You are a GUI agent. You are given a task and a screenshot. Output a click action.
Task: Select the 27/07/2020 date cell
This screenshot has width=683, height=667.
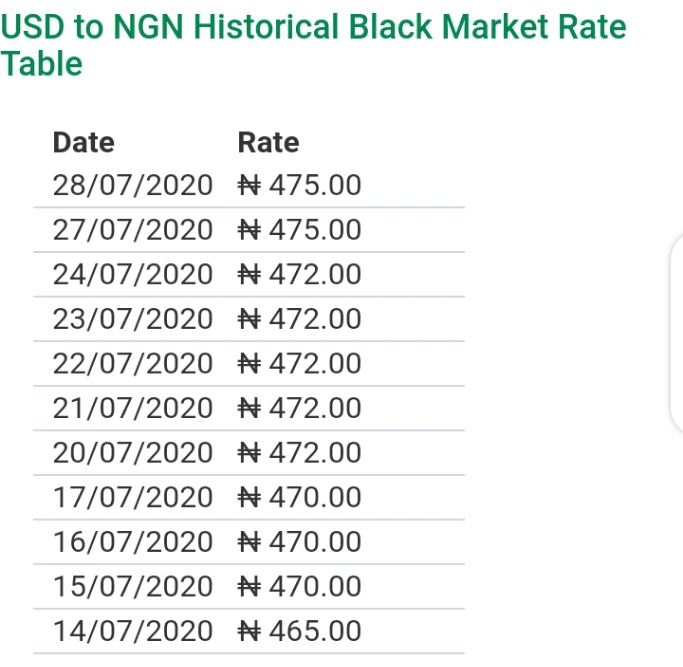click(133, 230)
